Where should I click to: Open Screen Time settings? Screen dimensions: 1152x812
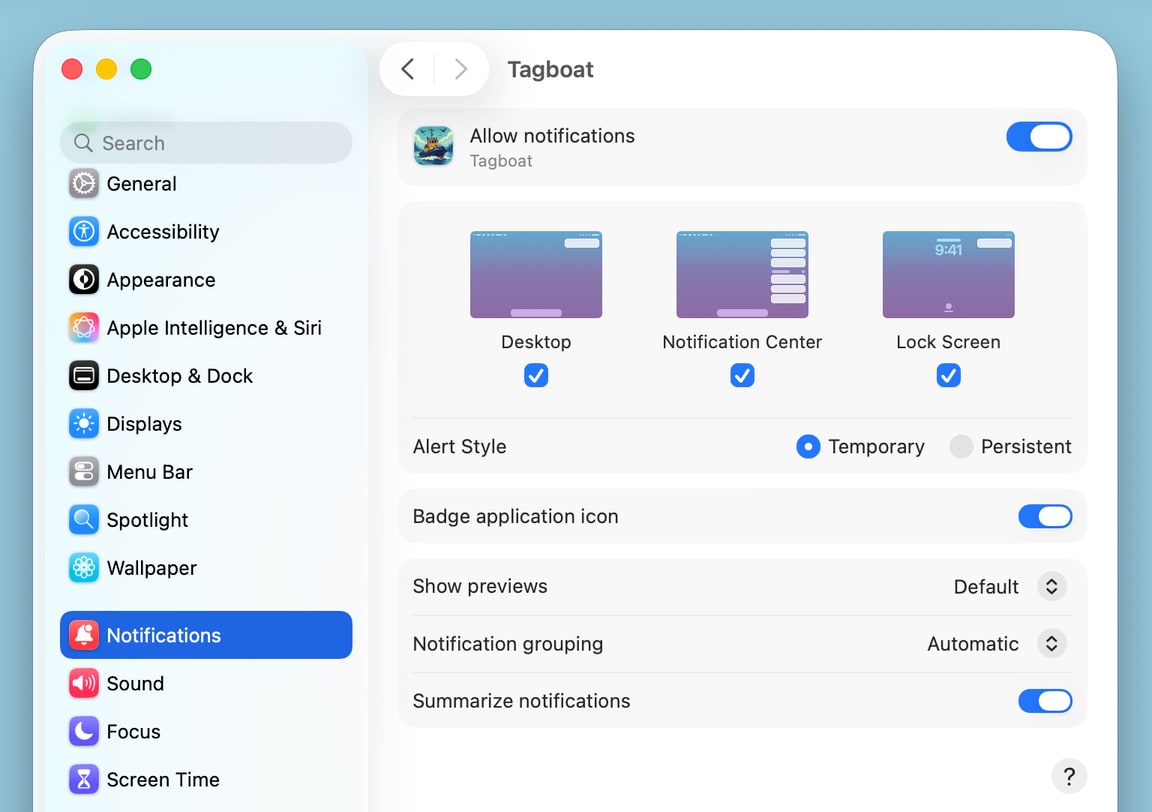[x=84, y=779]
